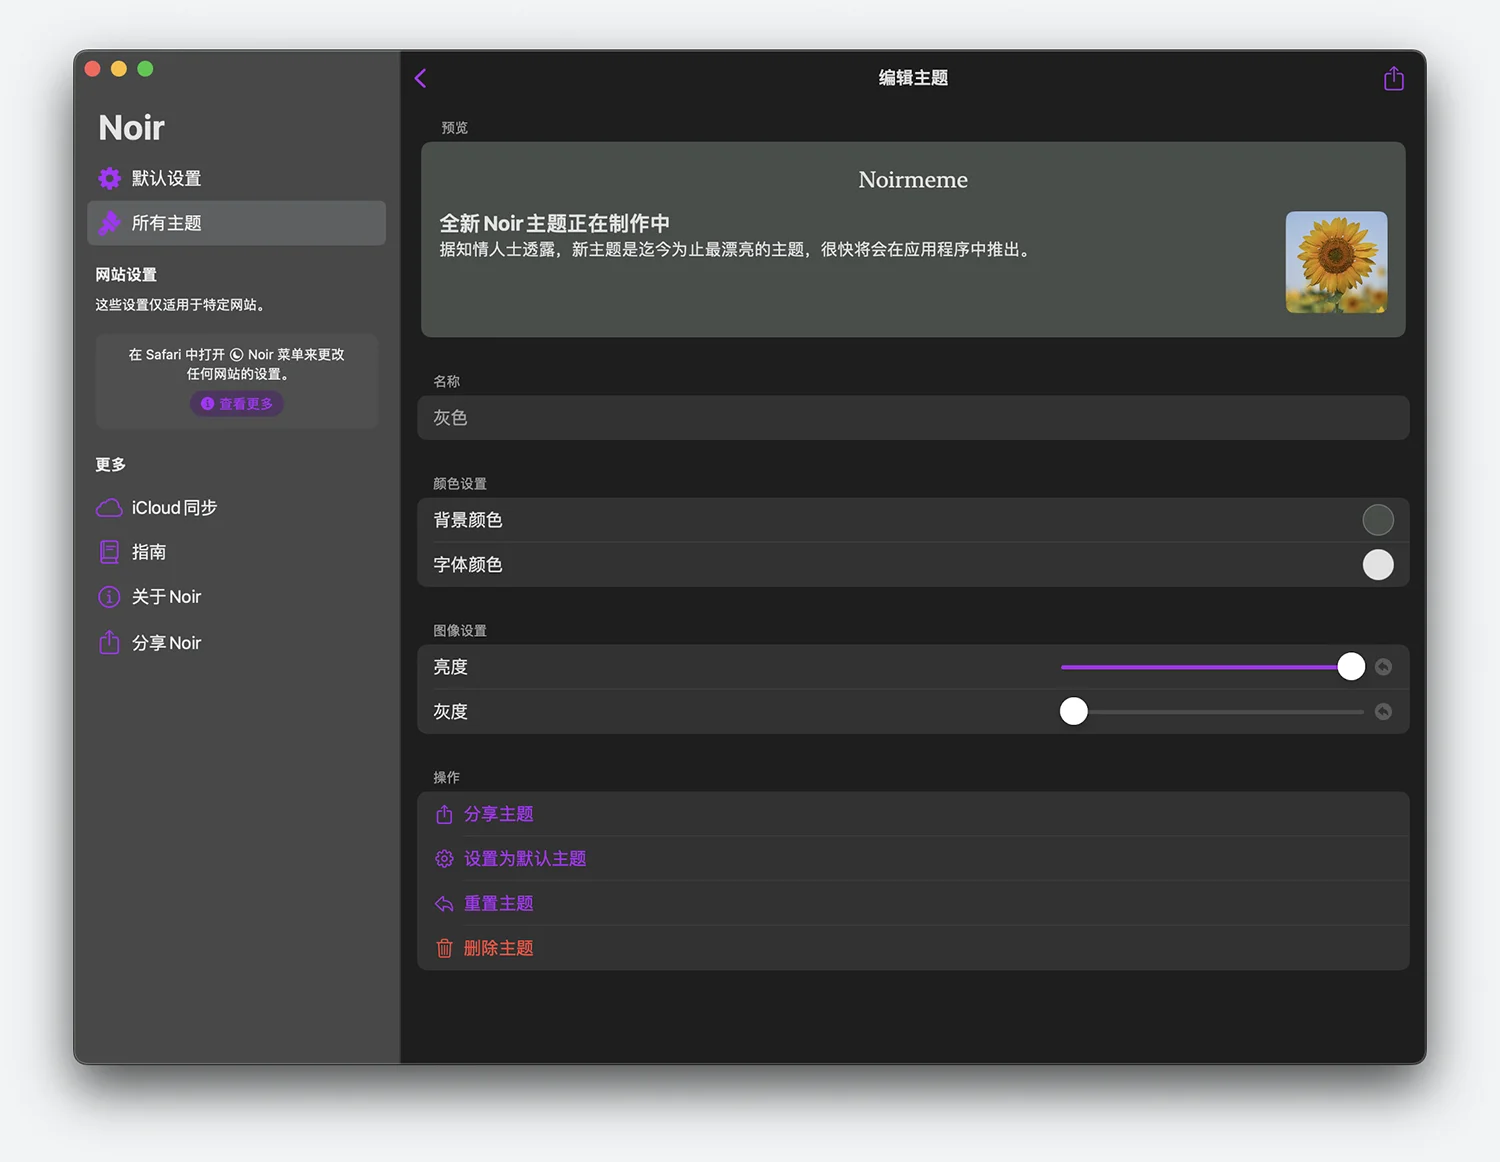Click the share icon beside 分享 Noir
The width and height of the screenshot is (1500, 1162).
(109, 642)
